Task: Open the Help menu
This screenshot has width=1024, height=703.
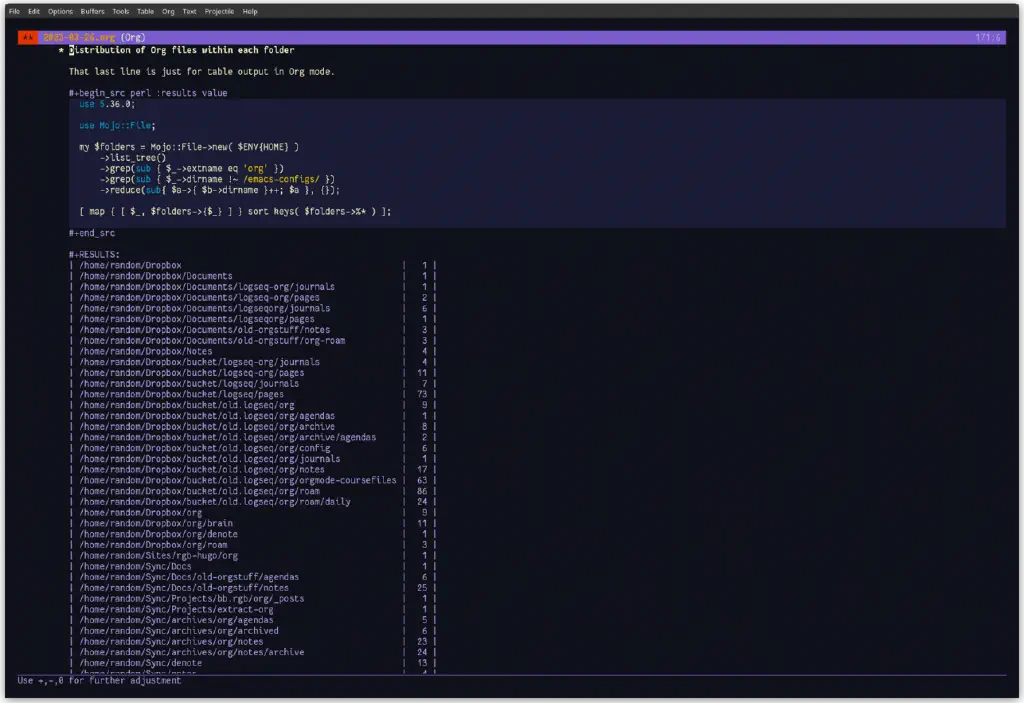Action: [249, 11]
